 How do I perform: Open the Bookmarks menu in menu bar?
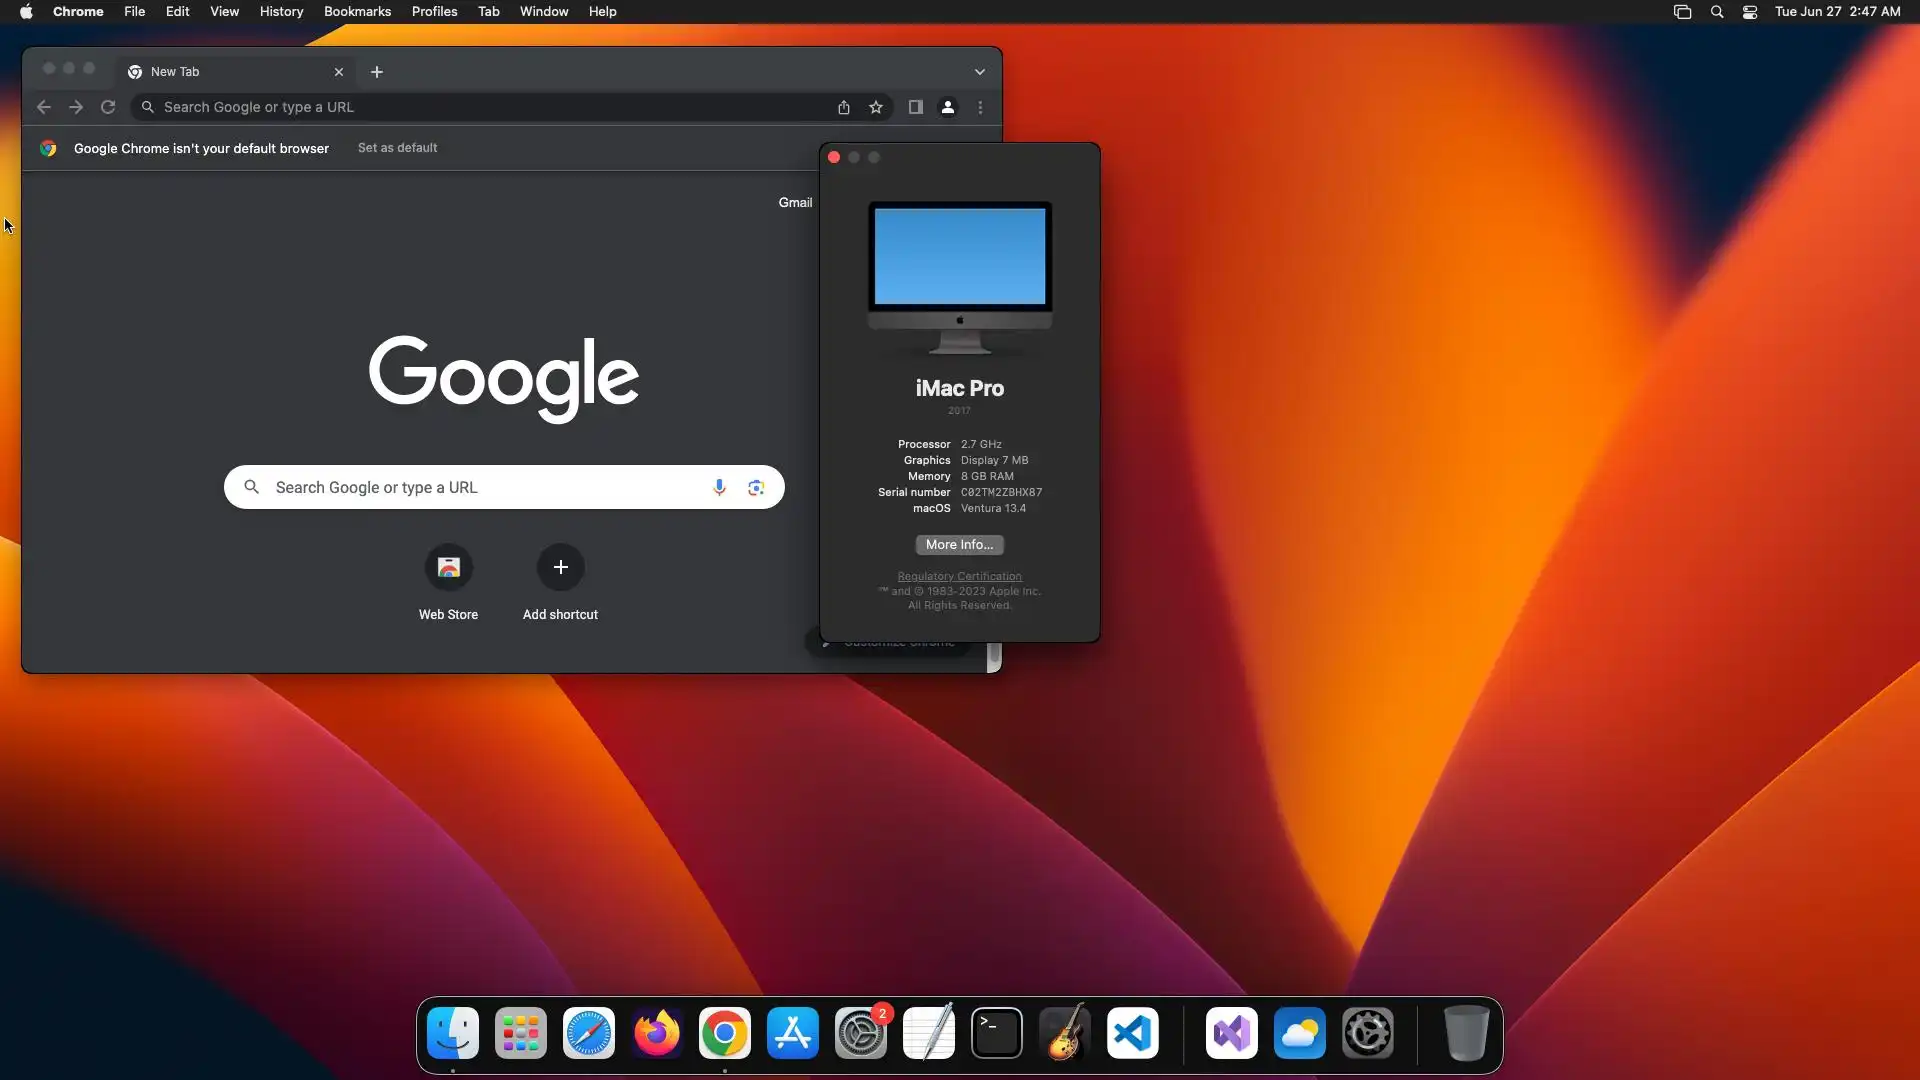tap(357, 12)
